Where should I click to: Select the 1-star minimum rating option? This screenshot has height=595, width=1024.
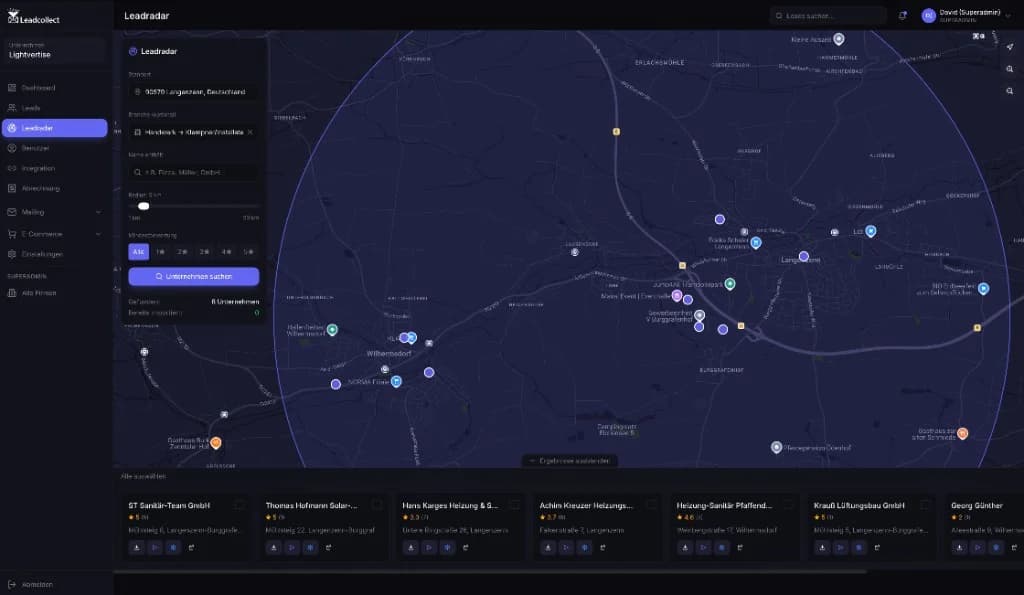[x=161, y=251]
